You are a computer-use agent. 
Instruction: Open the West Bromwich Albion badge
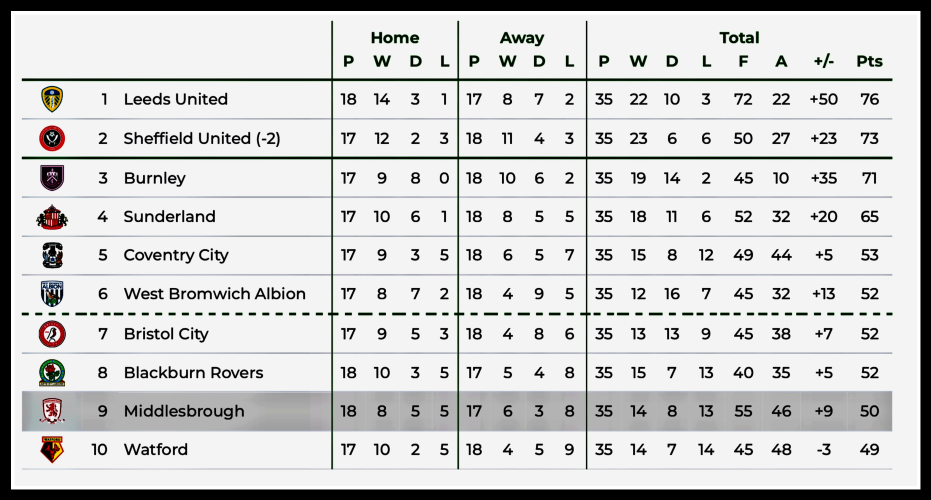pos(52,294)
